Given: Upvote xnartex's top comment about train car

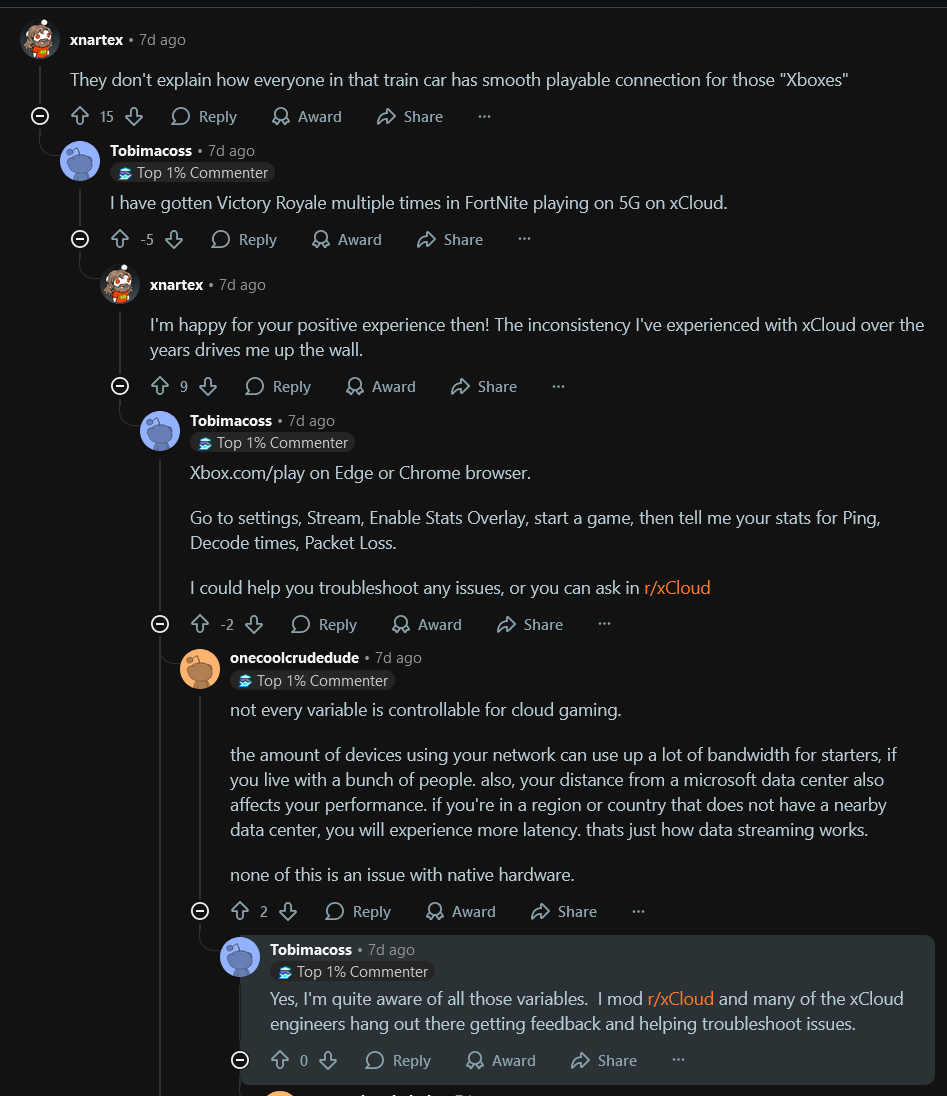Looking at the screenshot, I should coord(80,117).
